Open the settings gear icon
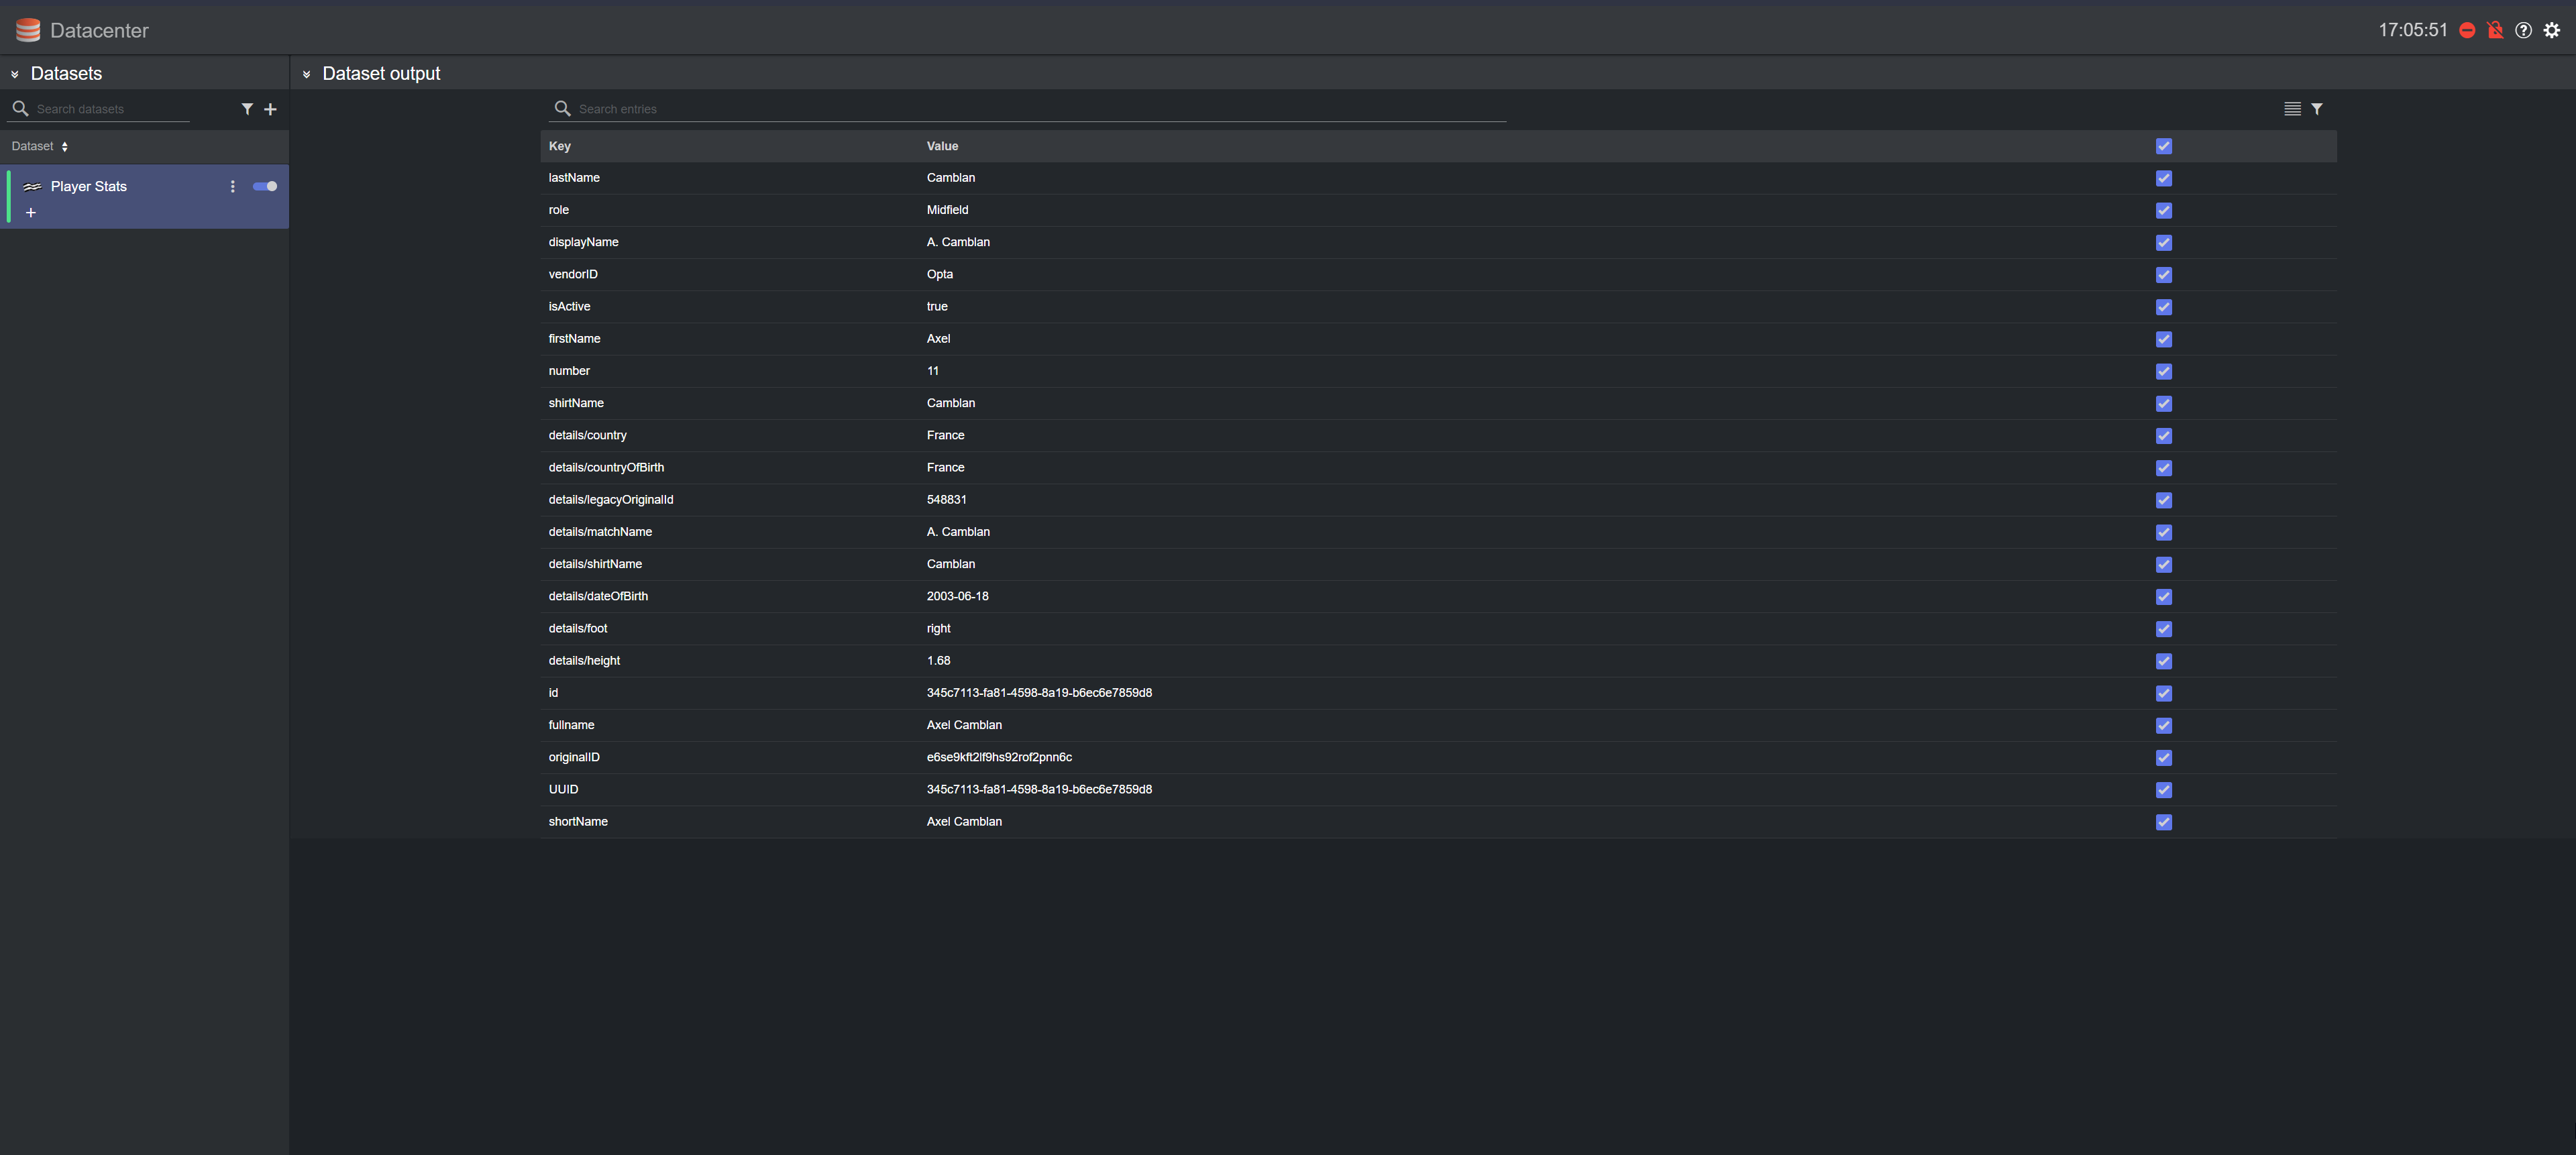This screenshot has width=2576, height=1155. 2552,30
